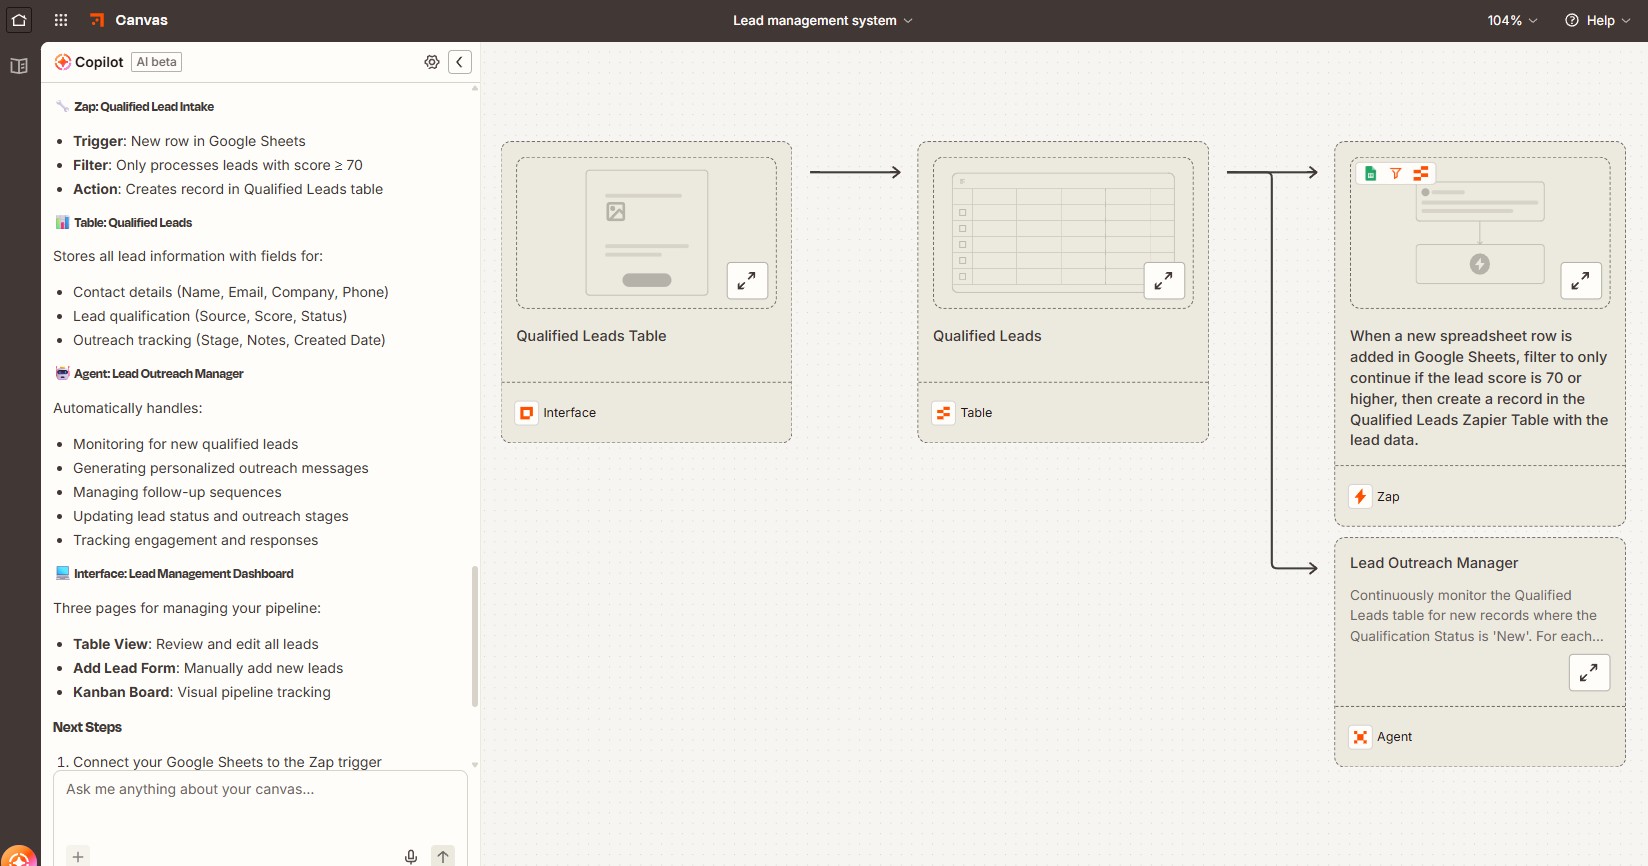Screen dimensions: 1648x866
Task: Click the Canvas app name label
Action: pos(142,20)
